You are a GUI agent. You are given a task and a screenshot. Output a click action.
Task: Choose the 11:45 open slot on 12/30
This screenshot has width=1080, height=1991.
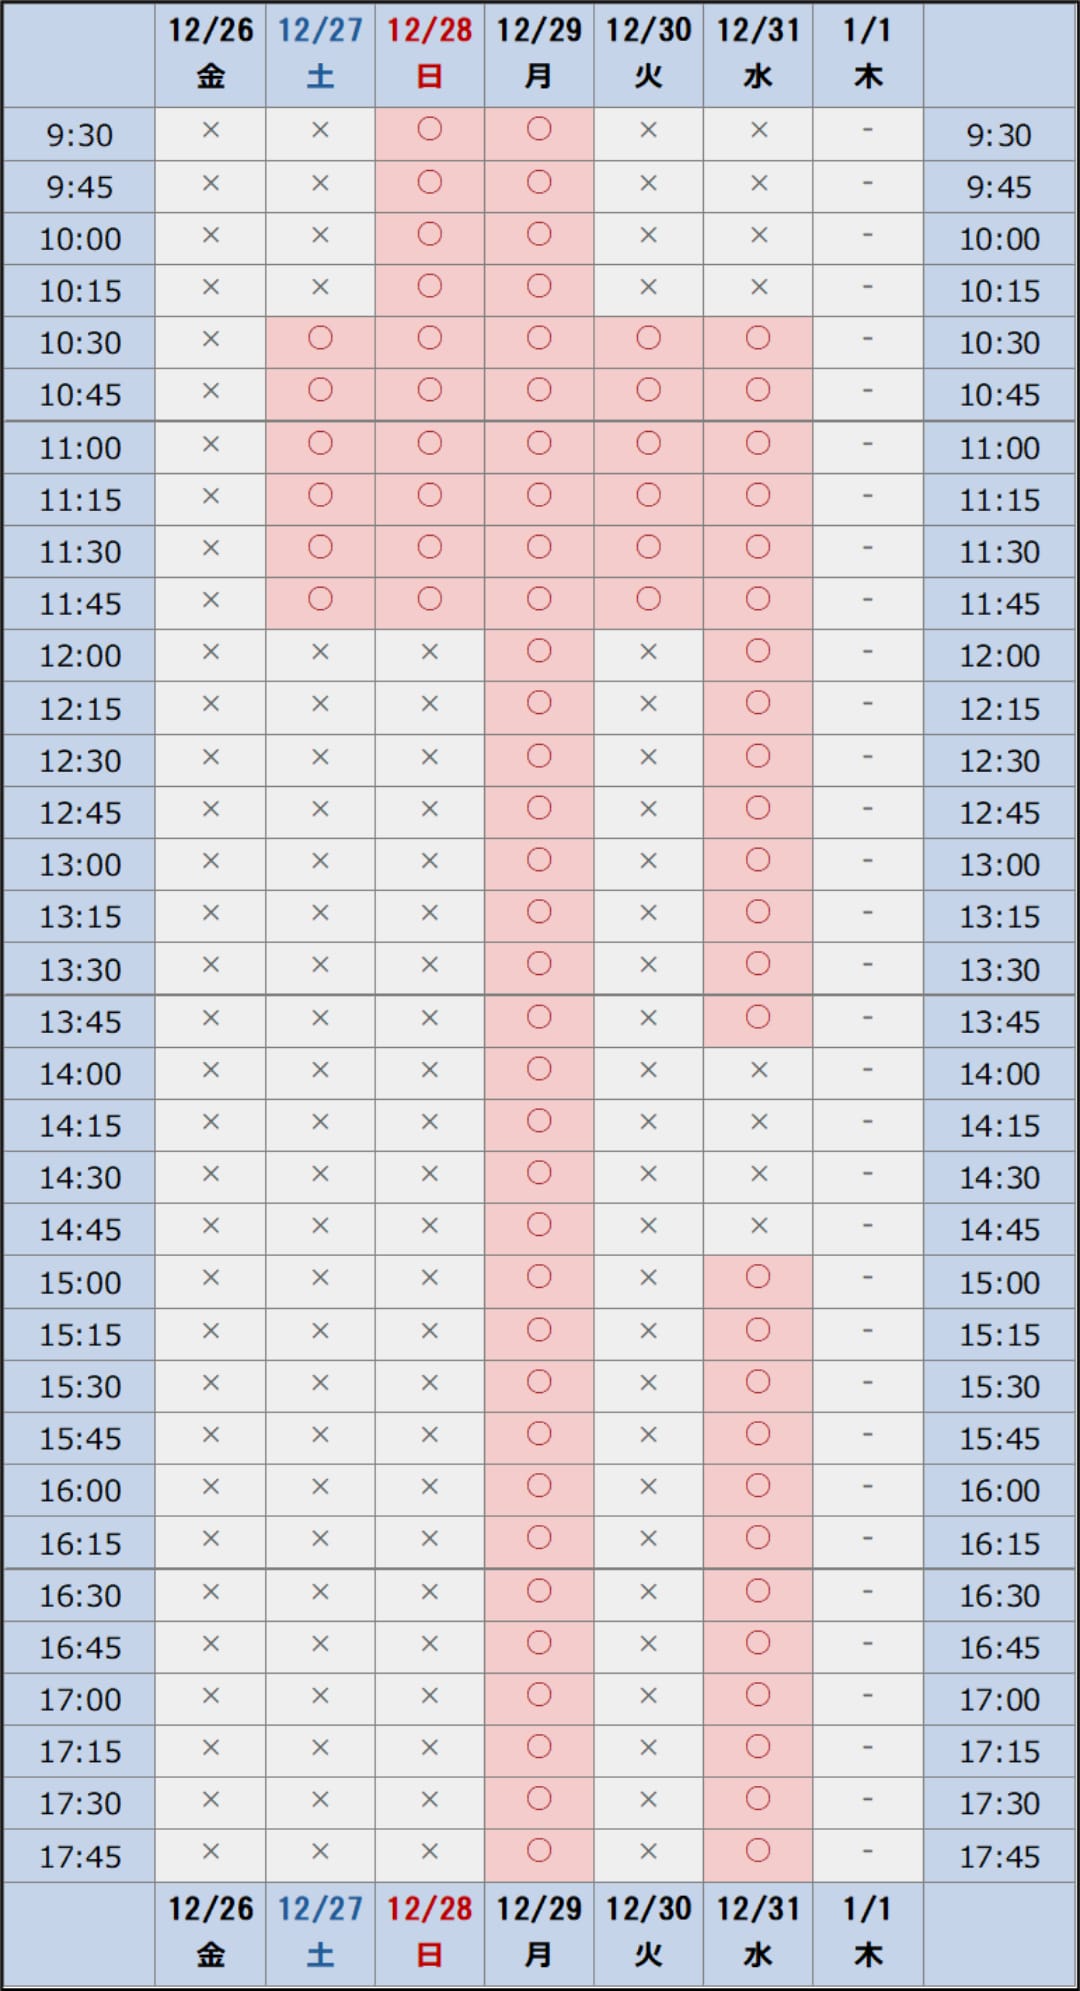click(649, 599)
